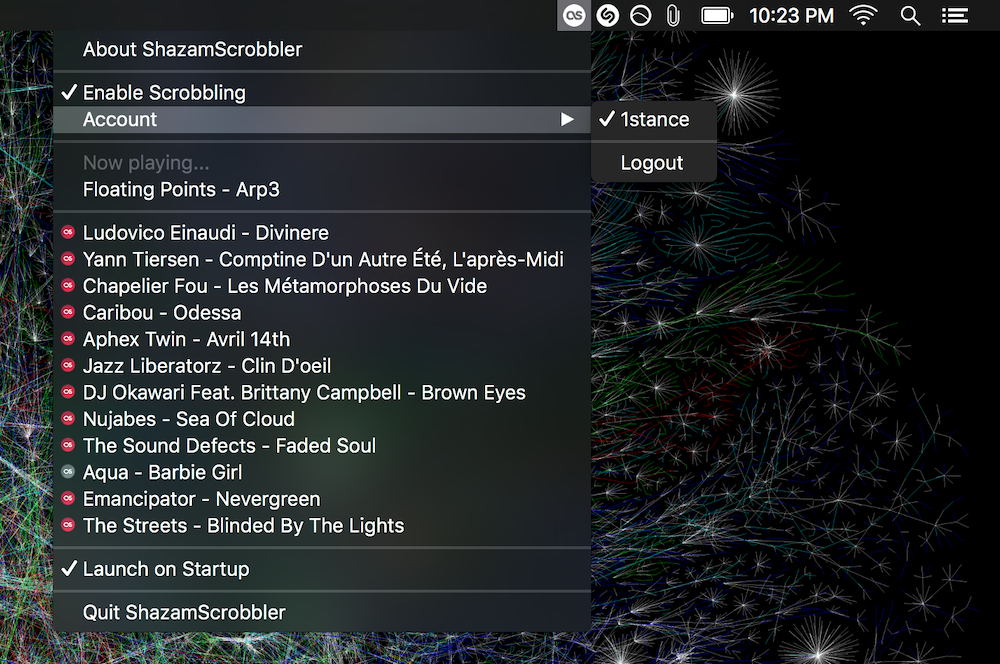1000x664 pixels.
Task: Click Nujabes - Sea Of Cloud entry
Action: tap(322, 419)
